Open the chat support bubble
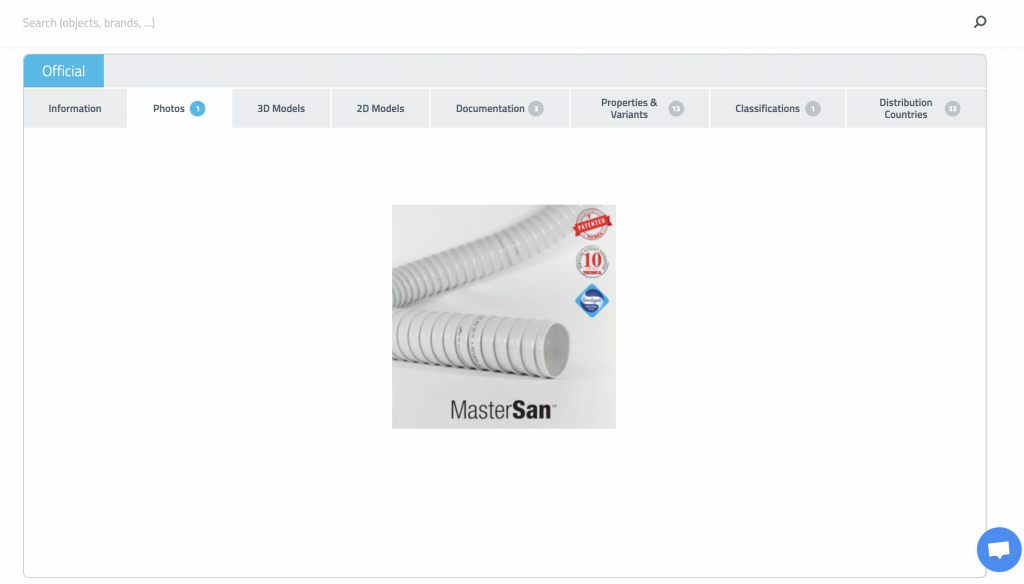Screen dimensions: 1024x584 tap(999, 549)
